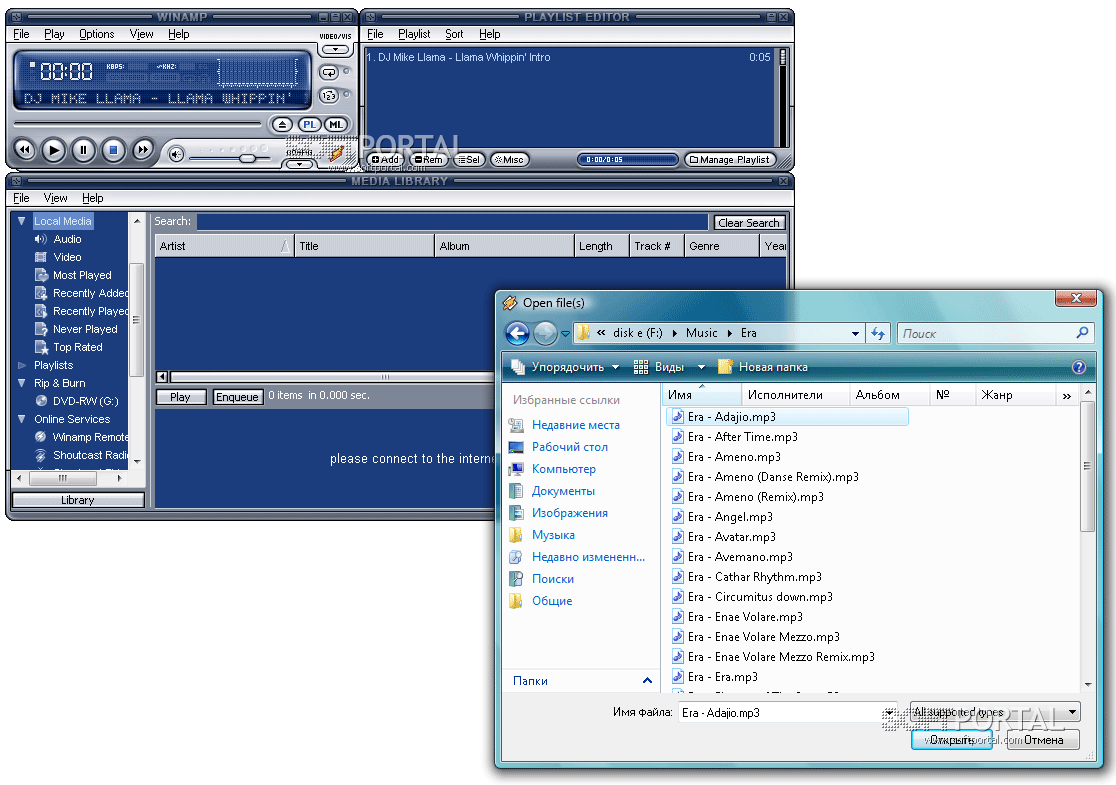Click the Winamp volume slider handle
The width and height of the screenshot is (1116, 785).
tap(246, 157)
